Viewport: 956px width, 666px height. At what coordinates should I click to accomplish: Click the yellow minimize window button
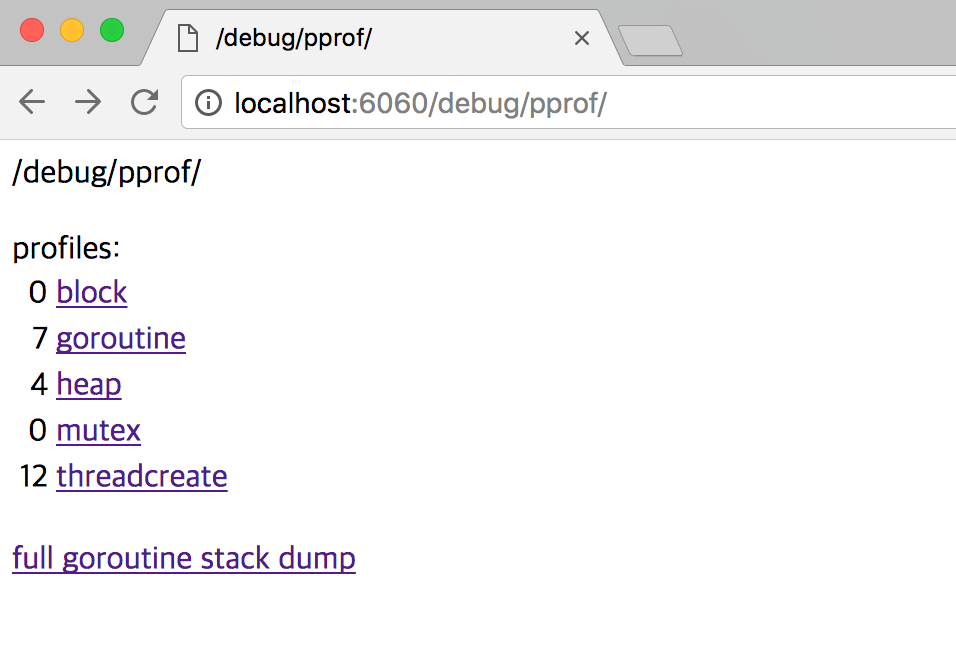click(x=71, y=31)
